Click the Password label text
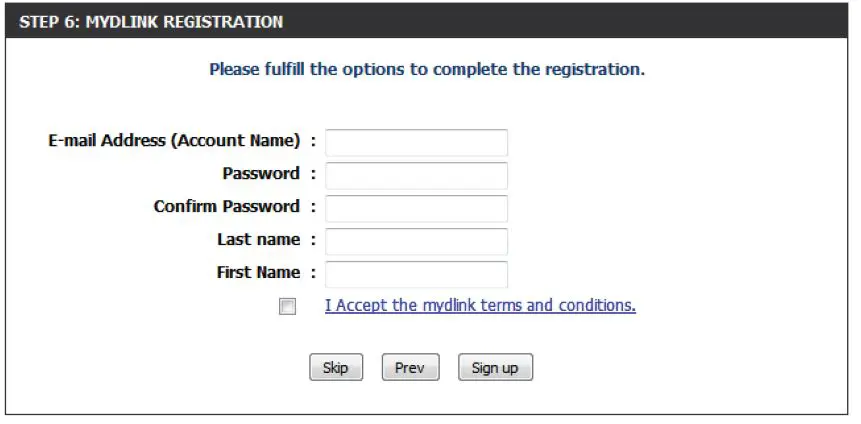Screen dimensions: 861x424 pyautogui.click(x=260, y=174)
